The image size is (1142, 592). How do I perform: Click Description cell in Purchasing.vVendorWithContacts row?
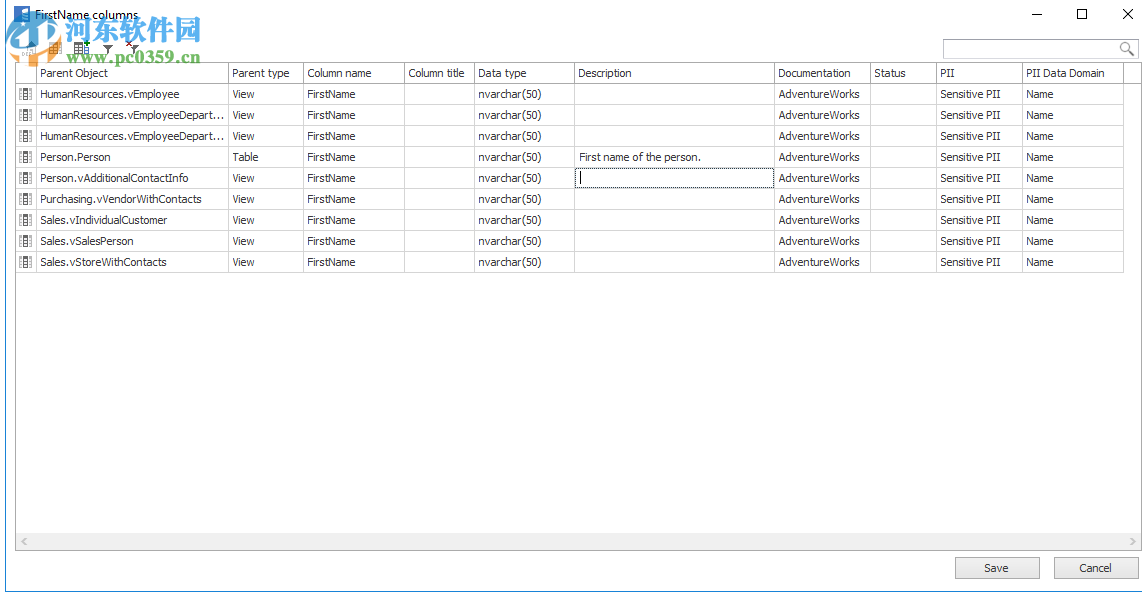click(674, 200)
